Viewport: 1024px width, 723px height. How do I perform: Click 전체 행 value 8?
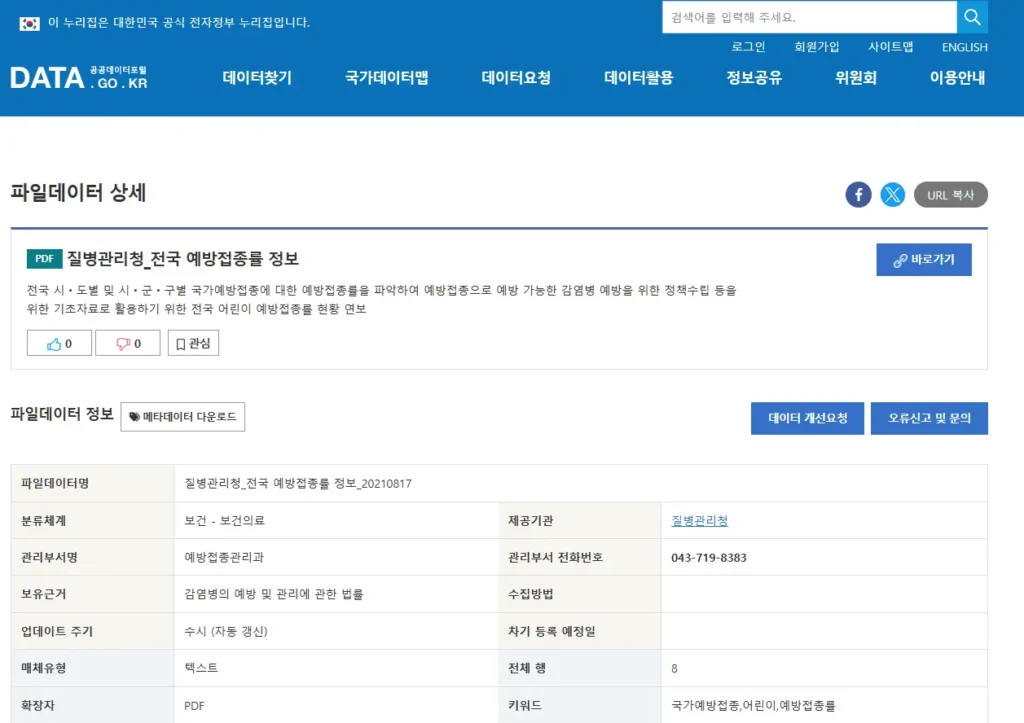click(x=675, y=669)
